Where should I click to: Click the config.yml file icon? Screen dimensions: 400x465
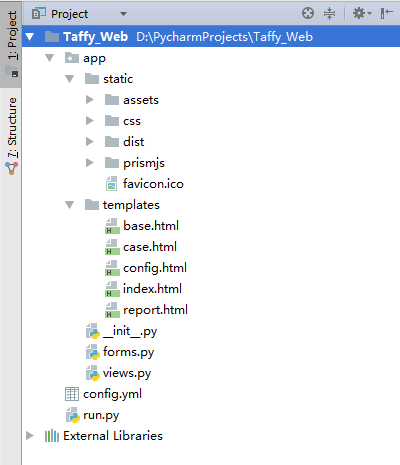(x=72, y=394)
